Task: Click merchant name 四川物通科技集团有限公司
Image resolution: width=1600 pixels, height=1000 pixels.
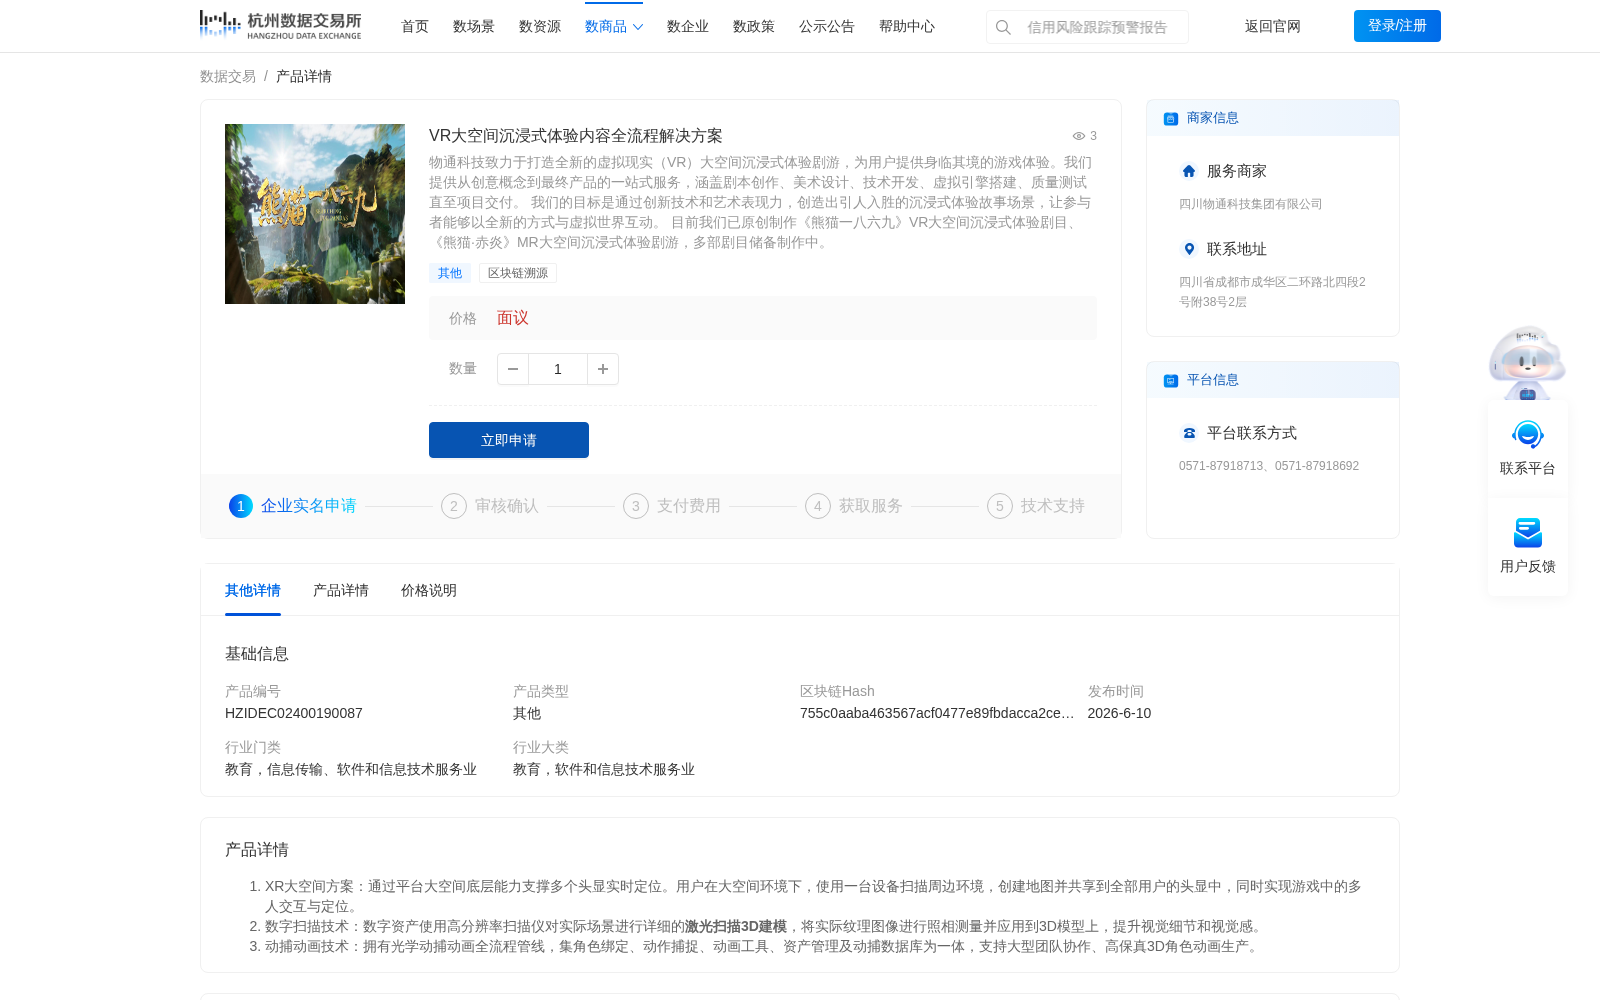Action: click(1251, 204)
